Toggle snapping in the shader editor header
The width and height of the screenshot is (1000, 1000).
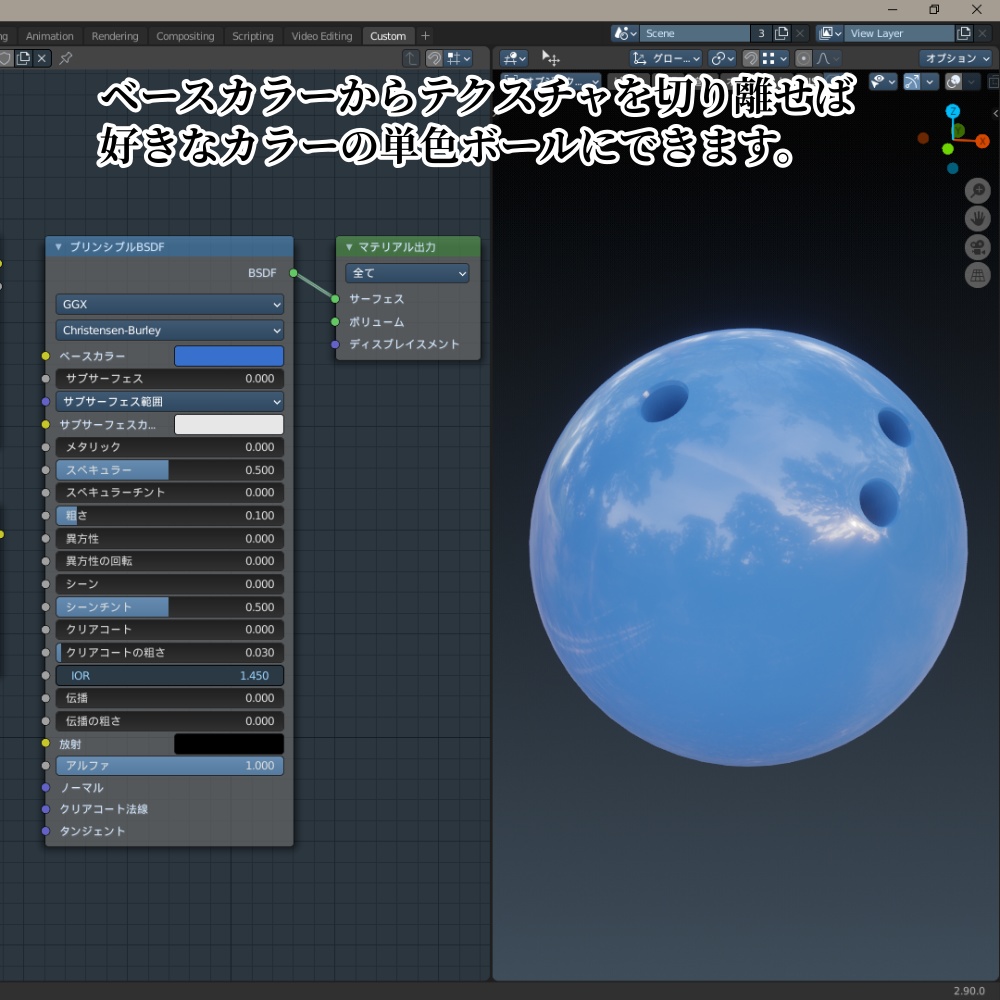click(436, 58)
